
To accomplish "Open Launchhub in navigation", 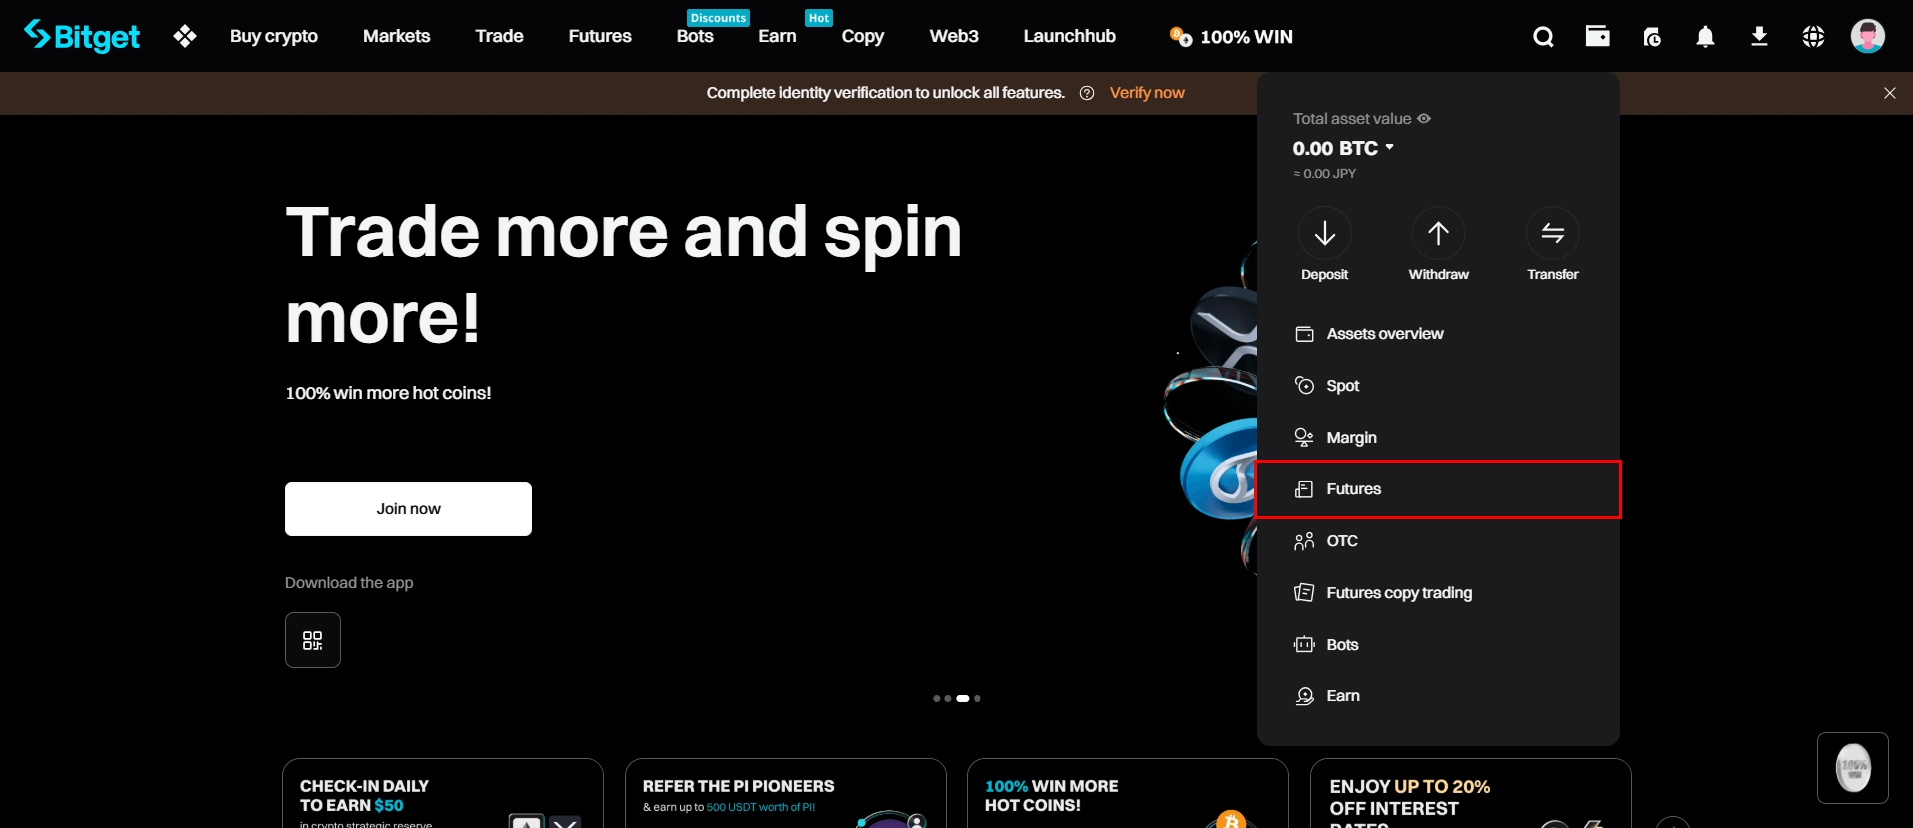I will tap(1069, 36).
